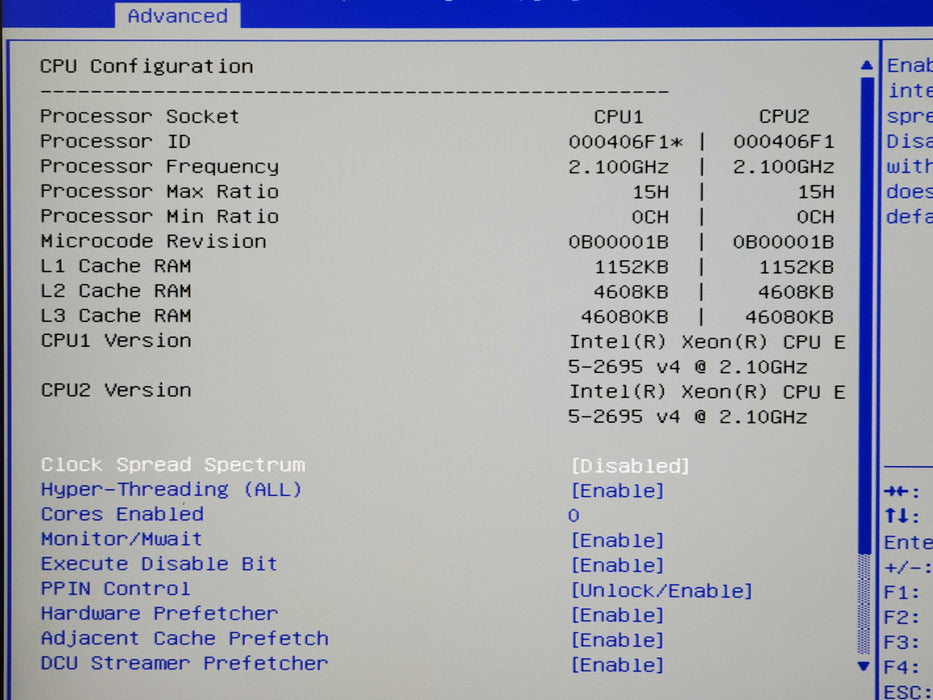Change the DCU Streamer Prefetcher setting
Viewport: 933px width, 700px height.
pos(617,665)
